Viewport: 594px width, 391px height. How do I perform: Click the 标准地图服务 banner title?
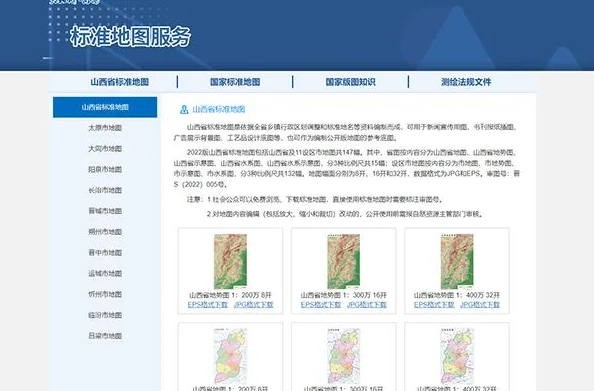tap(130, 37)
